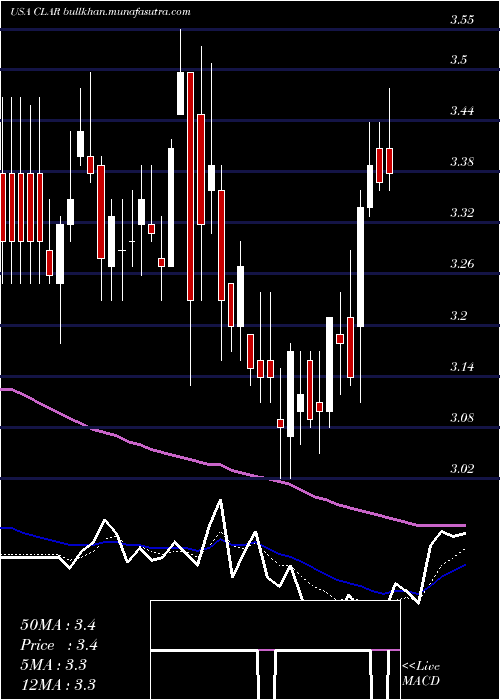Screen dimensions: 500x700
Task: Click the 3.26 price axis label
Action: 462,264
